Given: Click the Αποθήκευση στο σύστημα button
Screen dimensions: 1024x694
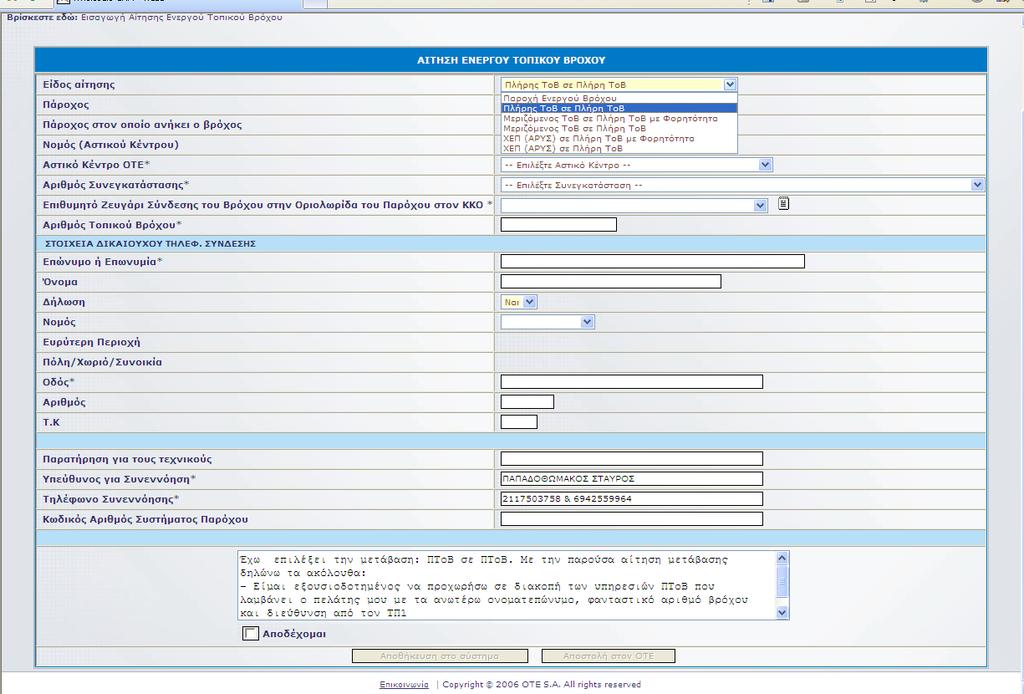Looking at the screenshot, I should point(440,656).
